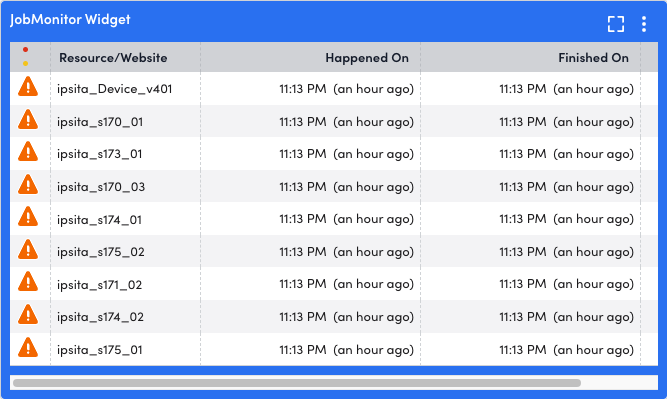Click Finished On time for ipsita_s173_01
This screenshot has width=667, height=399.
566,154
